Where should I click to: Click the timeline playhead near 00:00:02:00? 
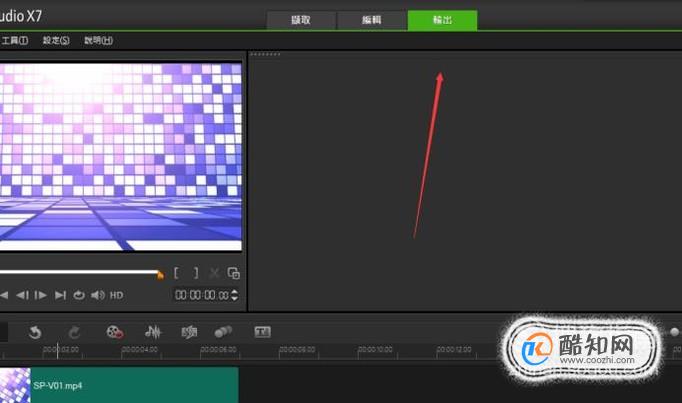pyautogui.click(x=57, y=351)
